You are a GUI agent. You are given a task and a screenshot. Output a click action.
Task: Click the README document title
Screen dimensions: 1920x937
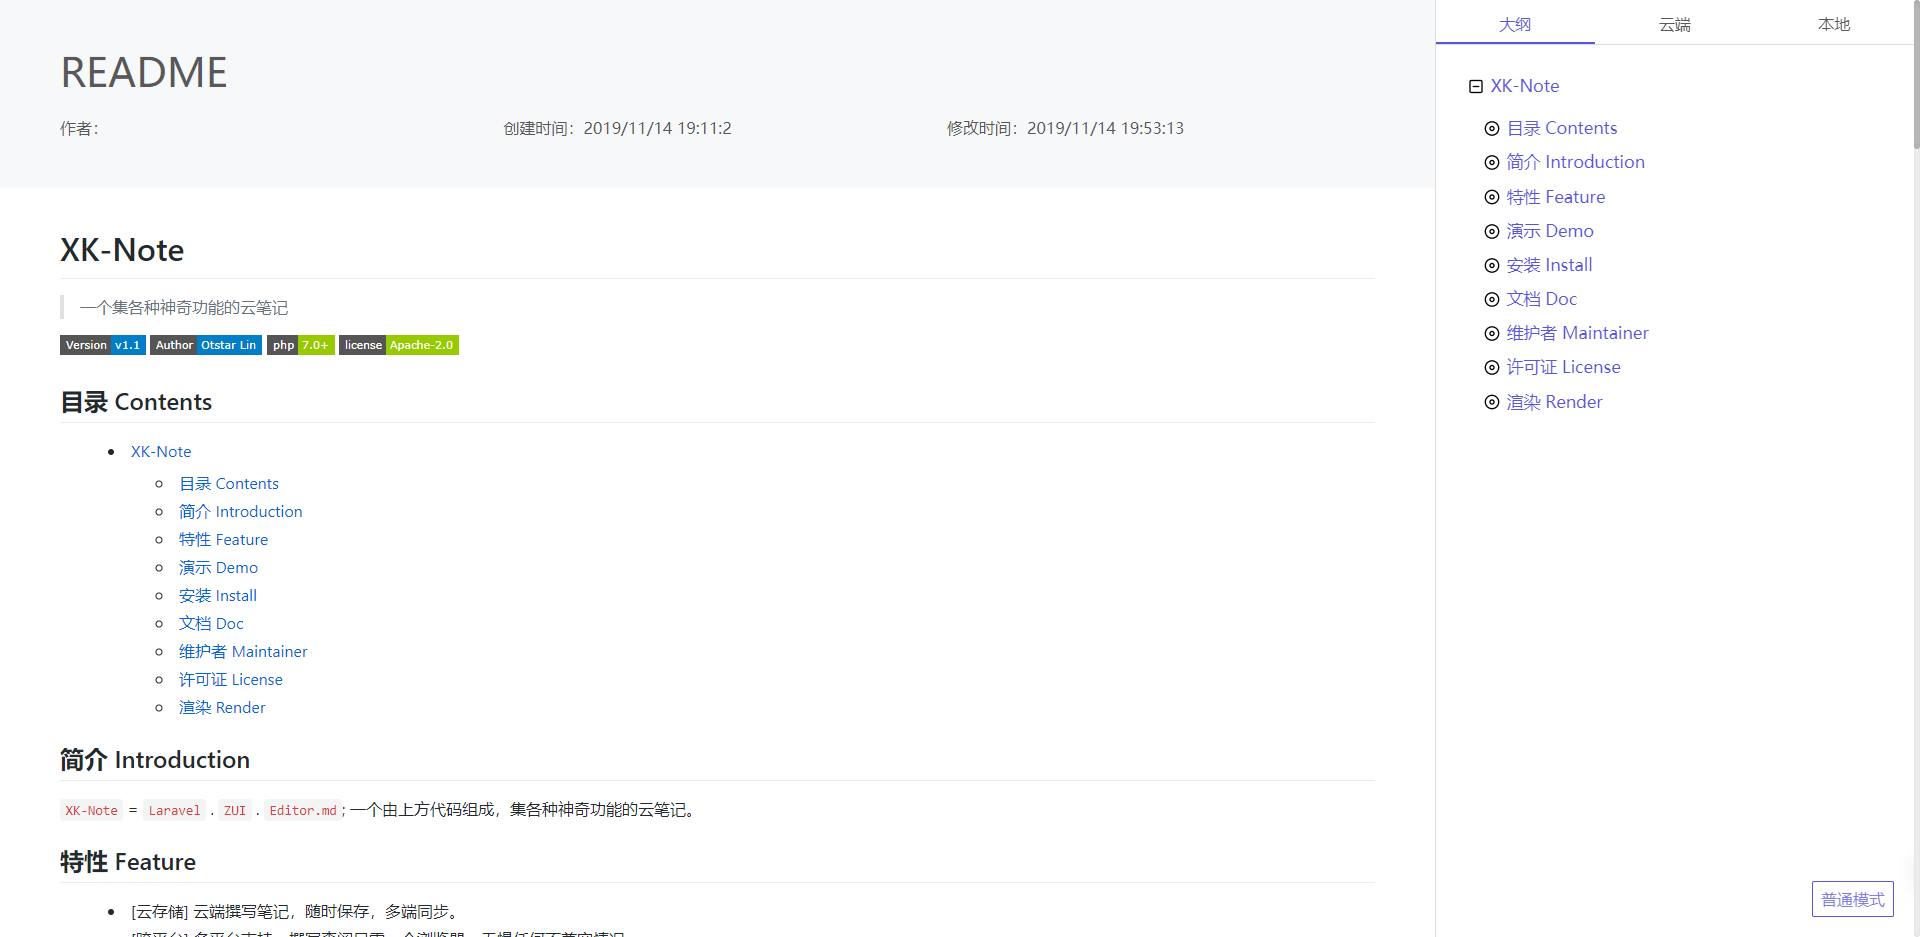point(144,73)
